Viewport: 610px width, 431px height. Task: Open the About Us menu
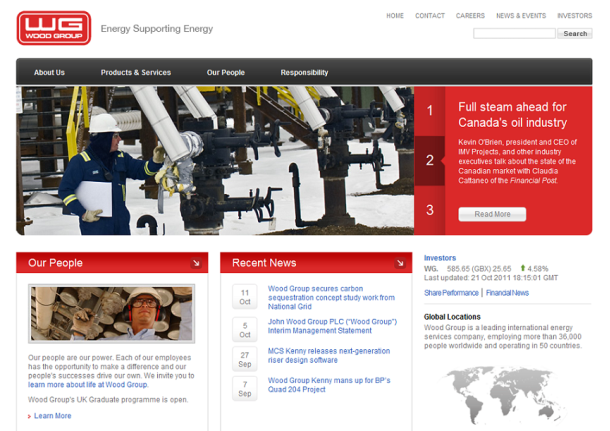coord(49,72)
